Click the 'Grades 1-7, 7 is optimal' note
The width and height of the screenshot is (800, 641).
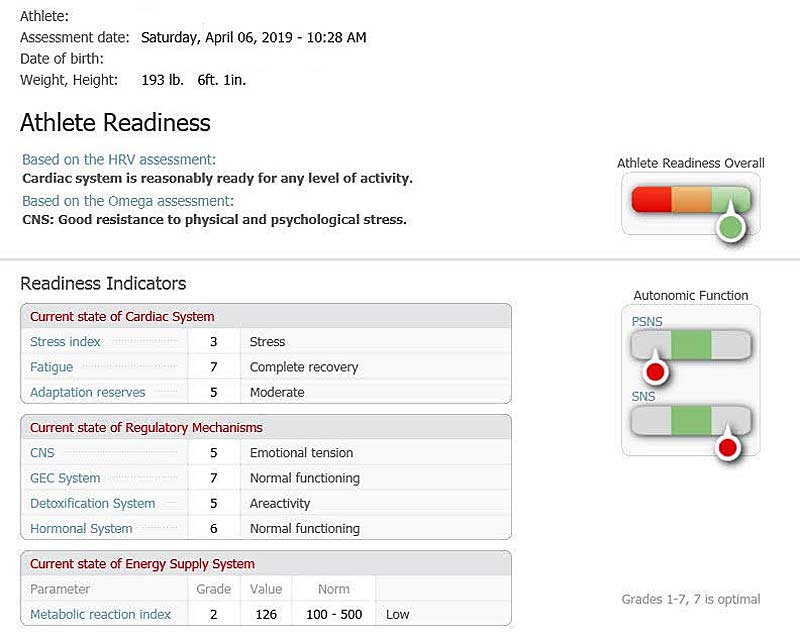point(691,599)
